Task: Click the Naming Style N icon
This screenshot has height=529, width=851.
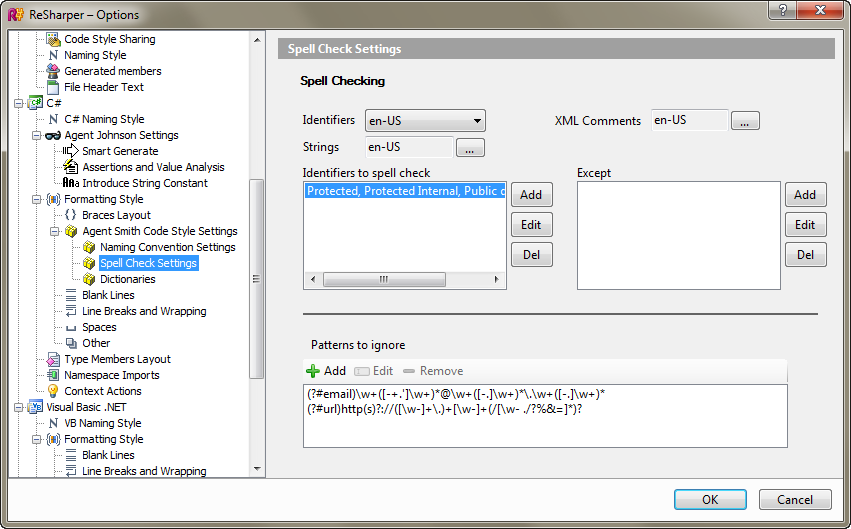Action: coord(53,55)
